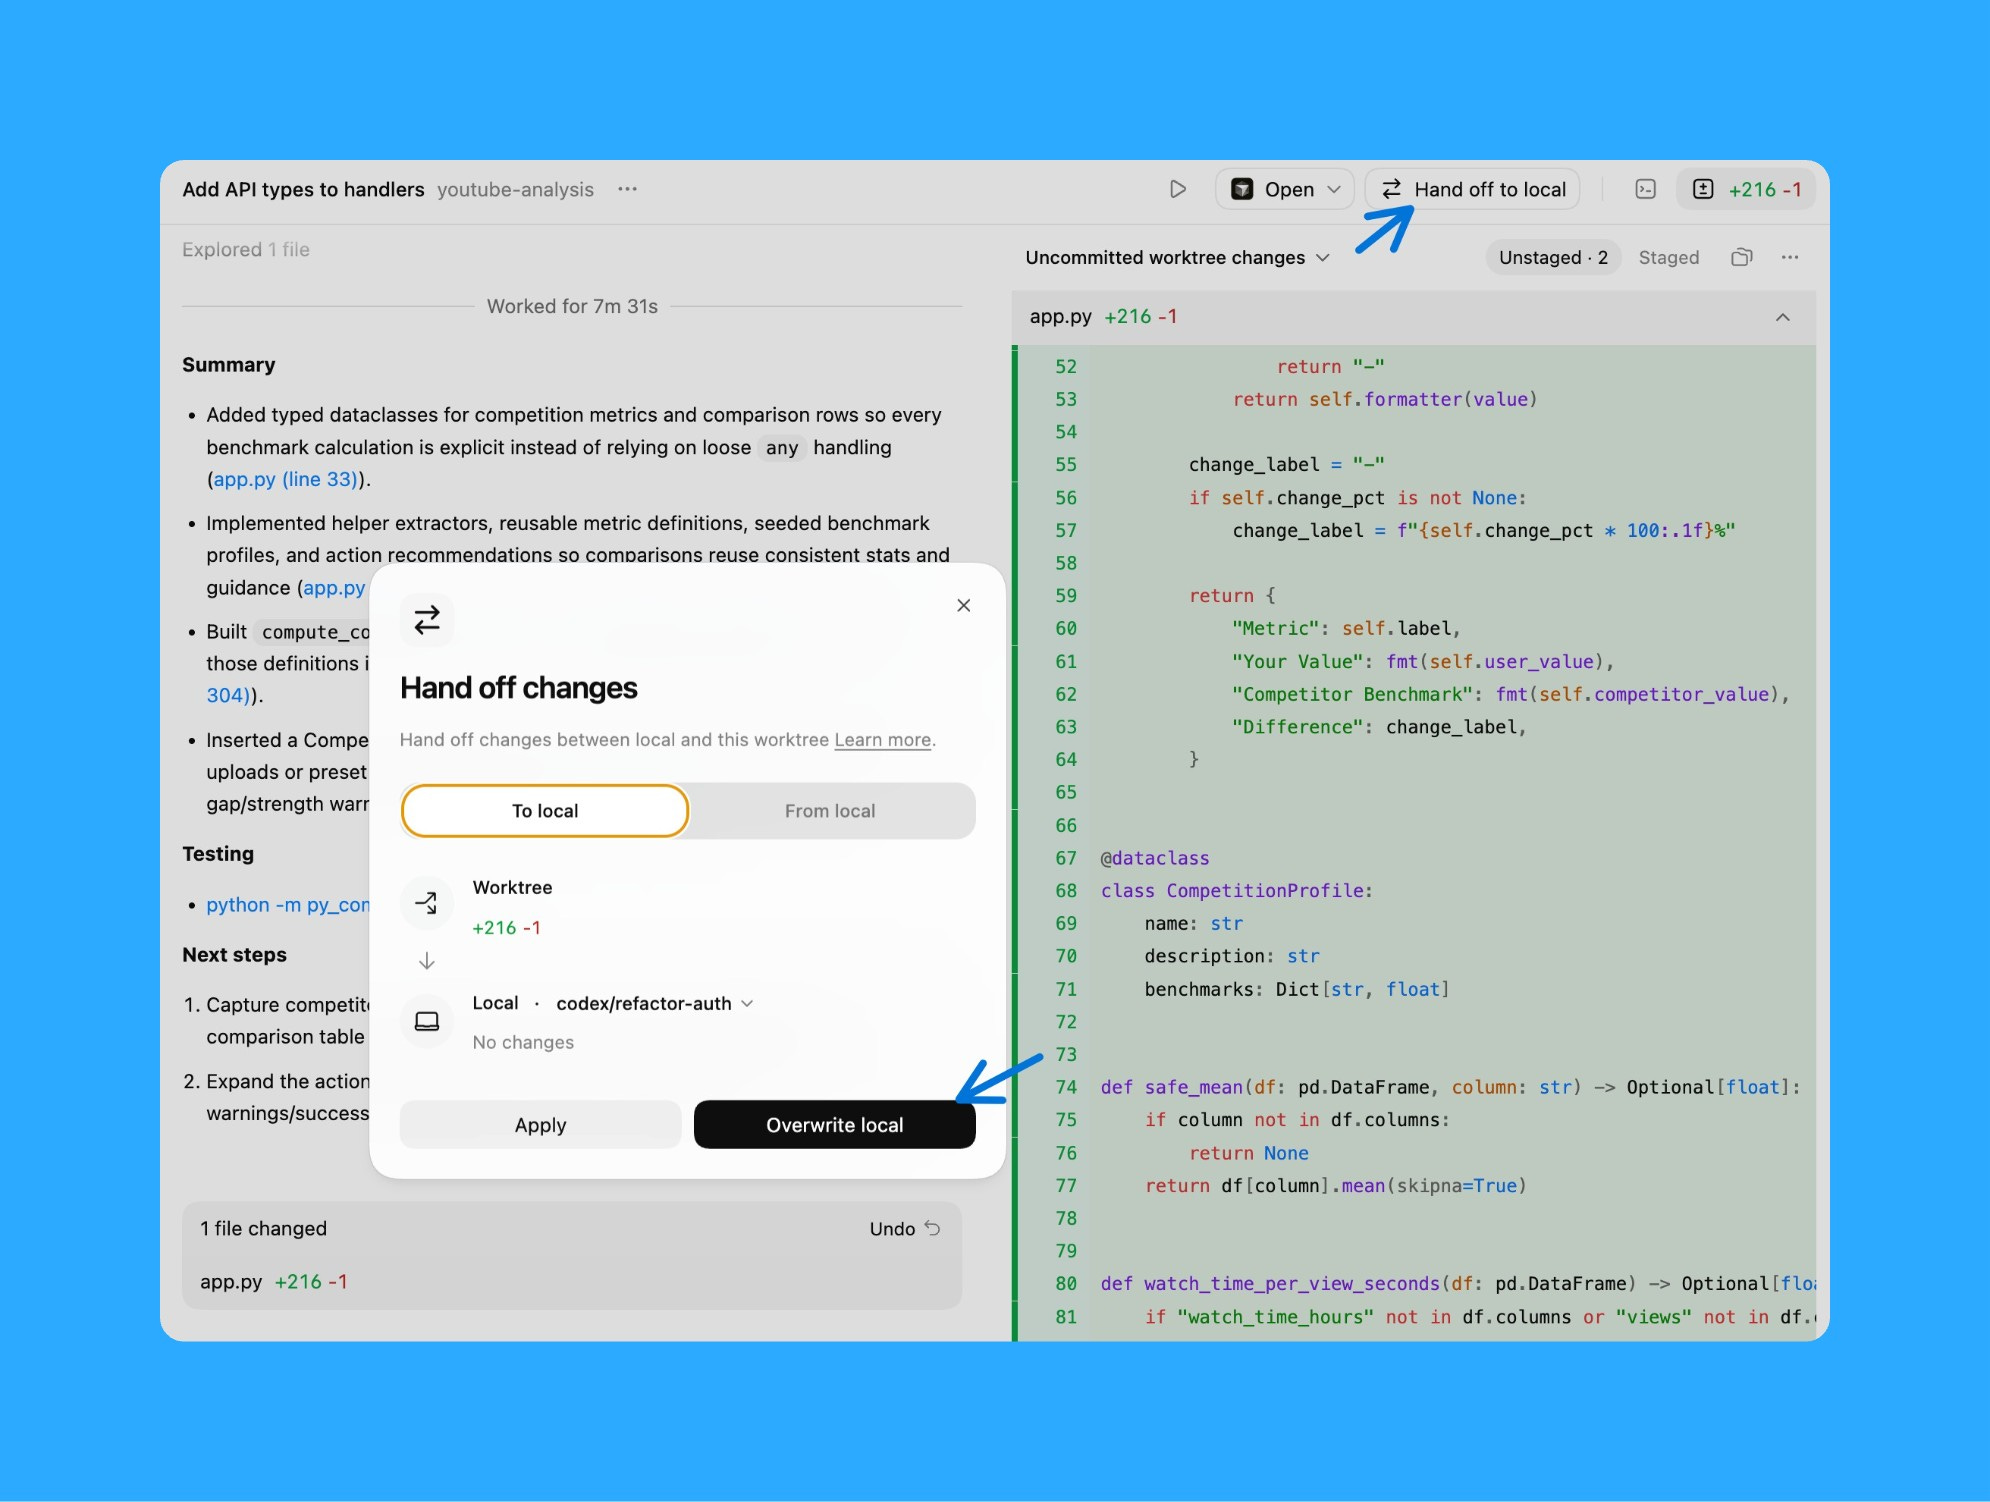The width and height of the screenshot is (1990, 1502).
Task: Click the diff stats +216 -1 button
Action: tap(1750, 189)
